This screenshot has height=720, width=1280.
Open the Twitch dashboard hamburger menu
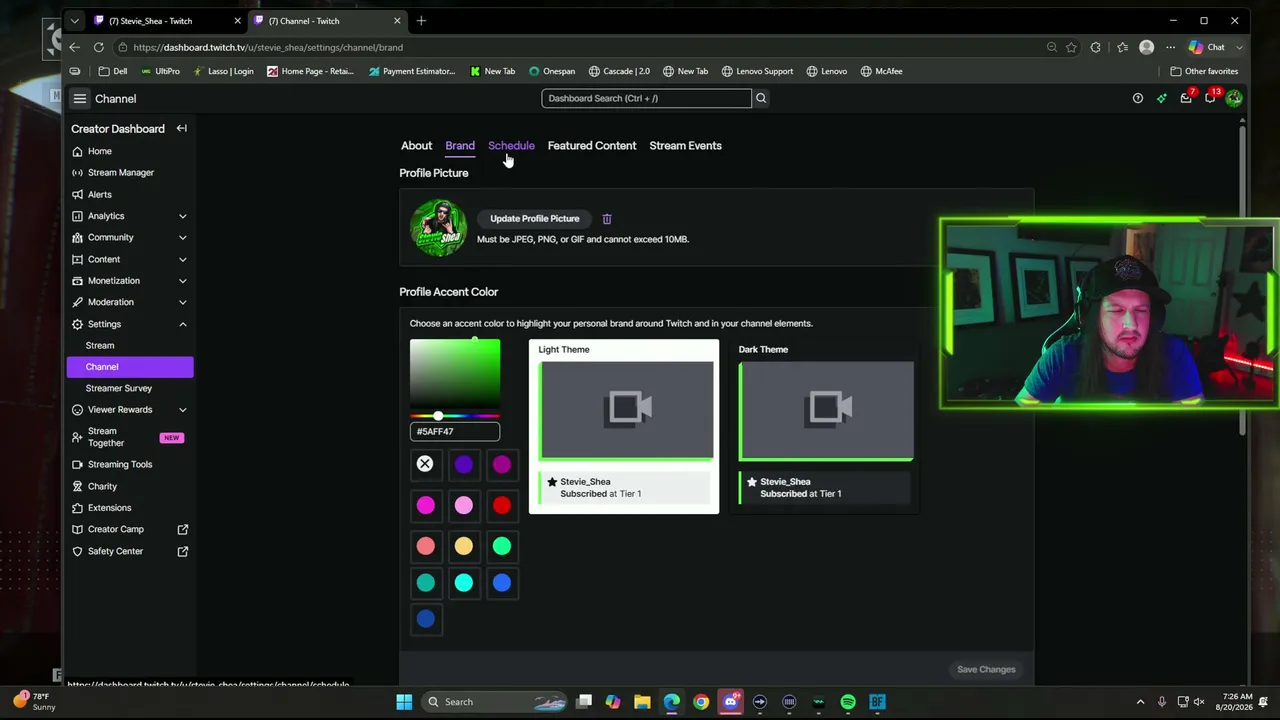tap(80, 99)
